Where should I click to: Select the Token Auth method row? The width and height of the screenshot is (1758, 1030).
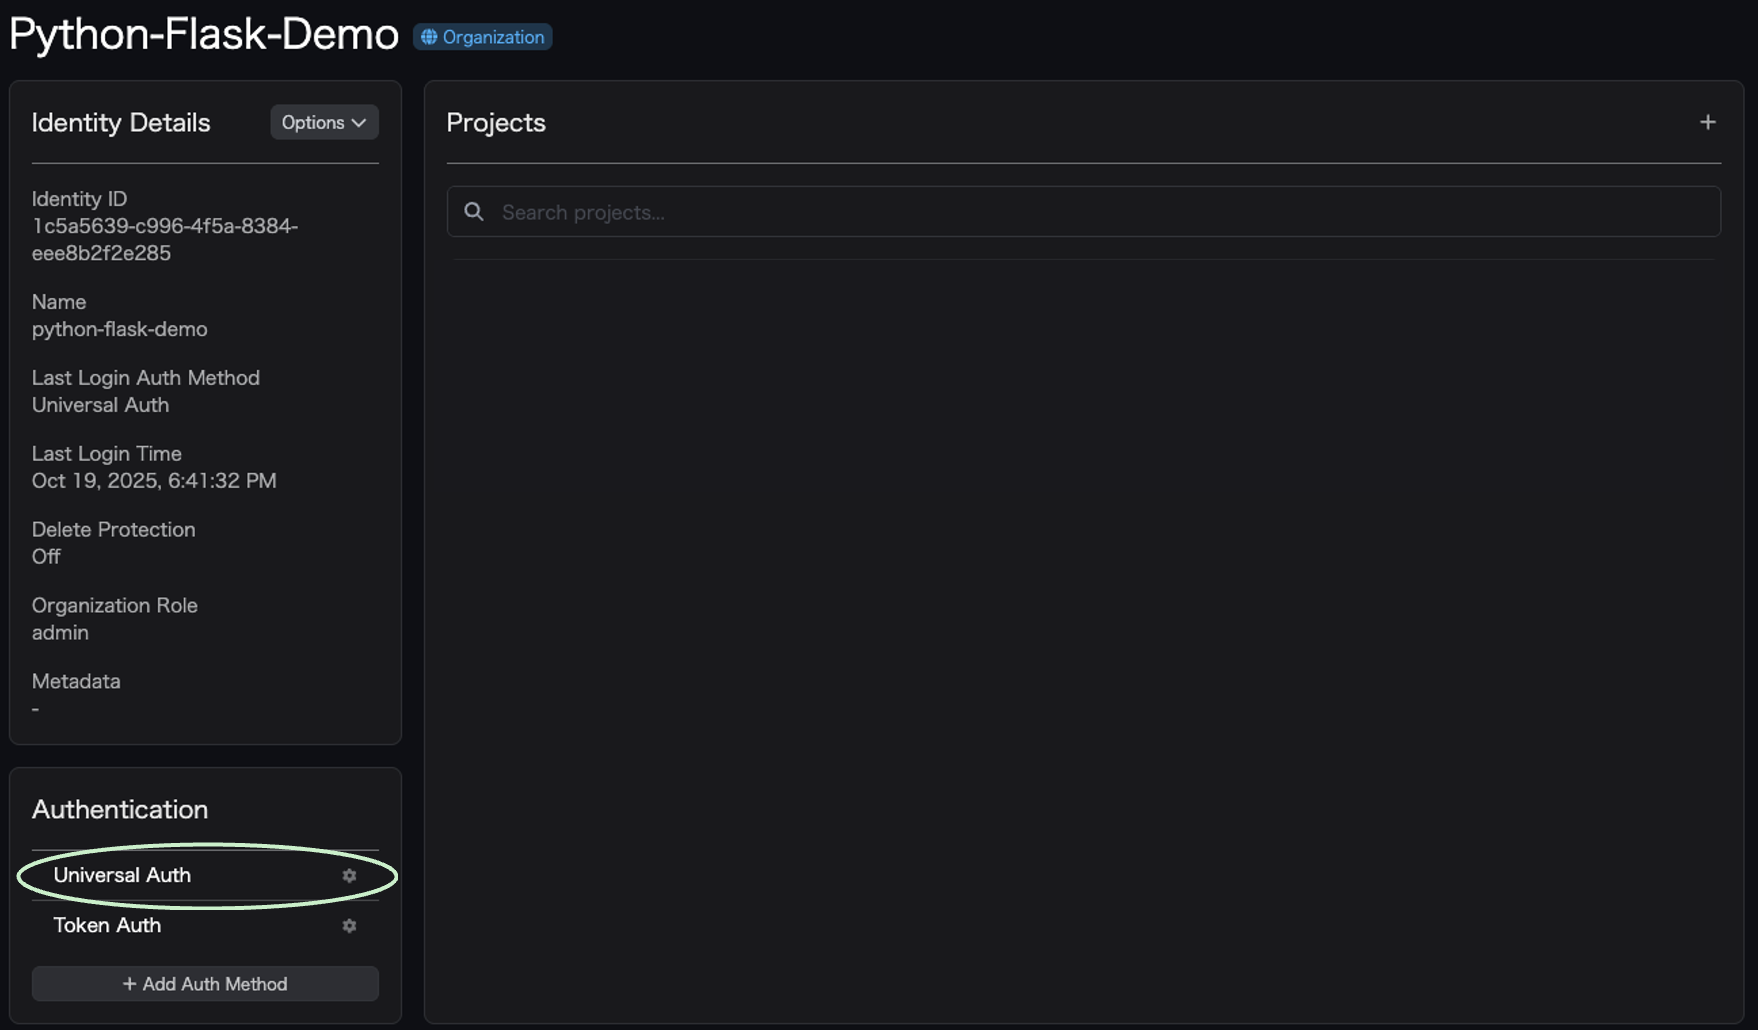[x=205, y=926]
